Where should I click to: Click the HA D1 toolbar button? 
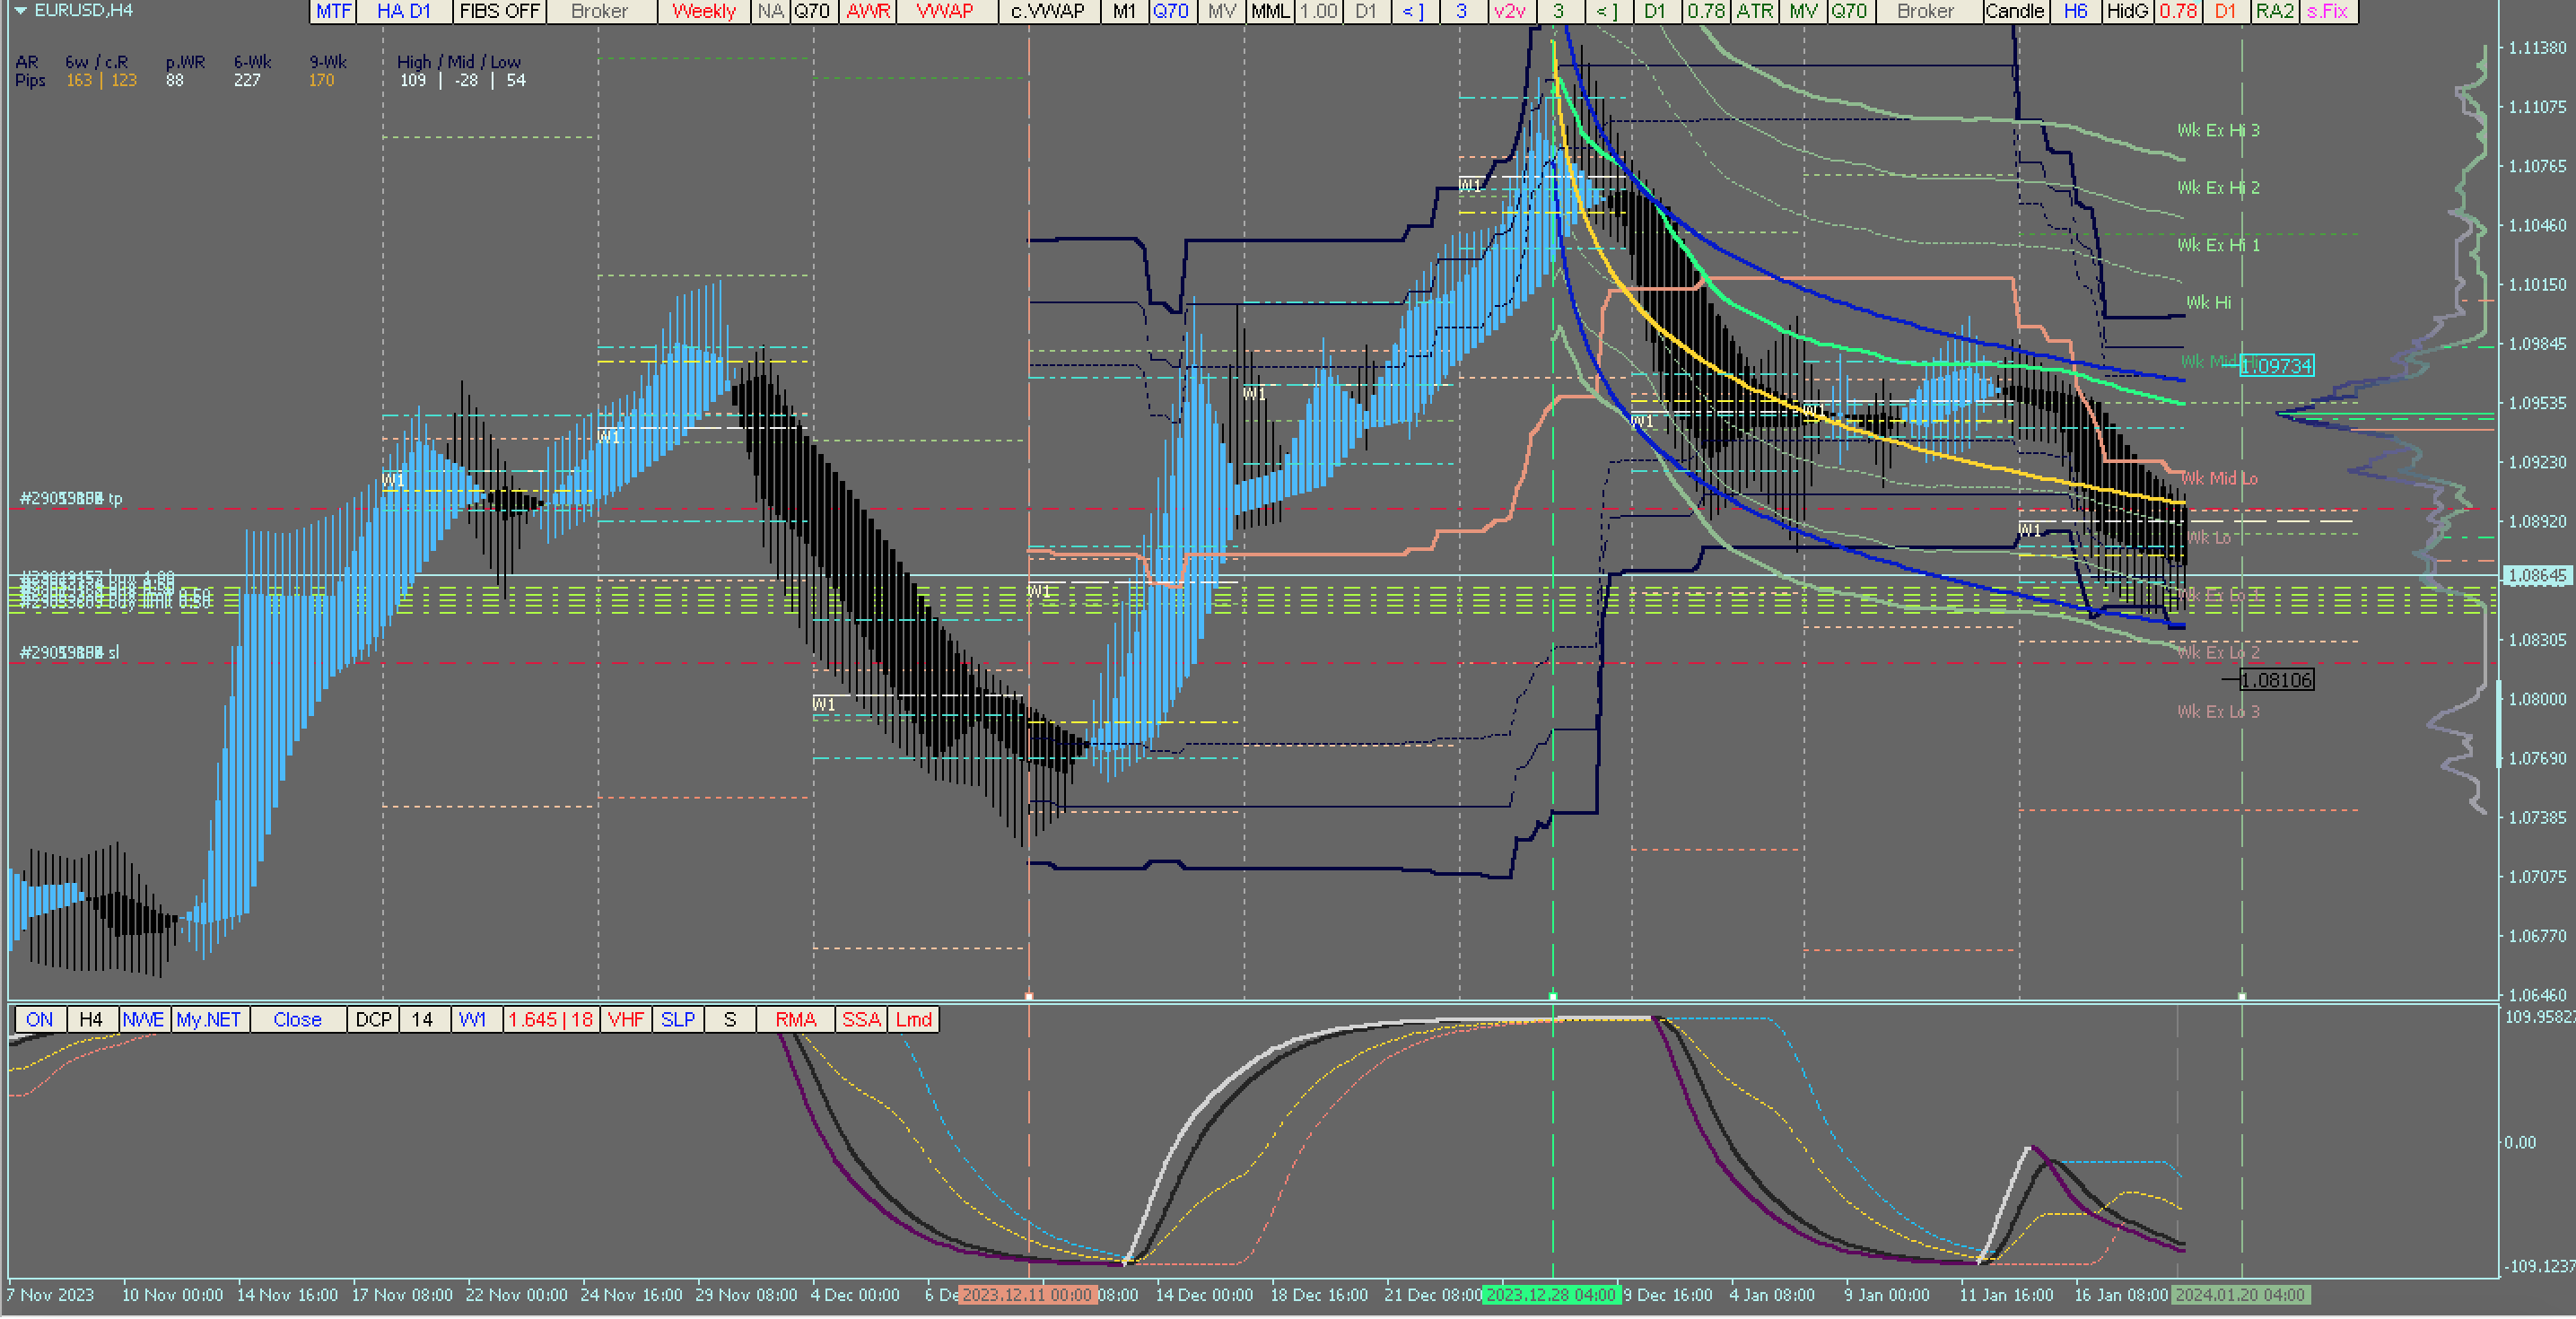403,11
